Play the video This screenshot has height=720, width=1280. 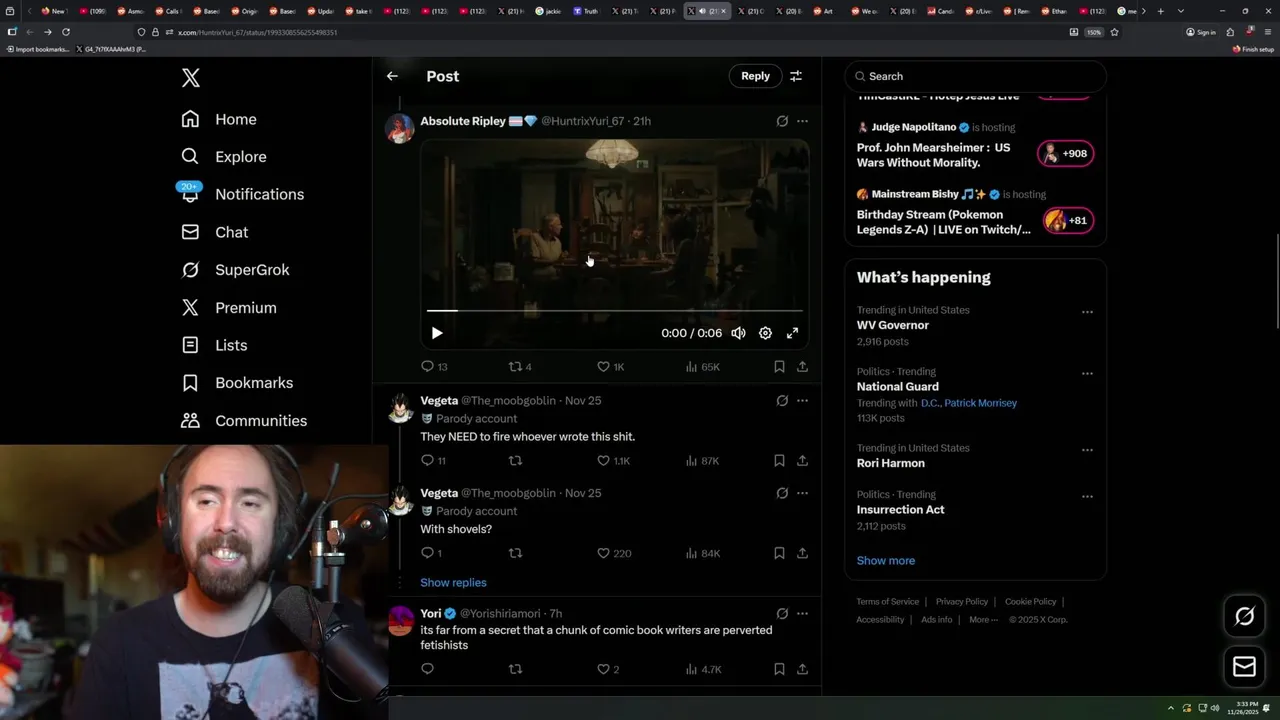[437, 333]
